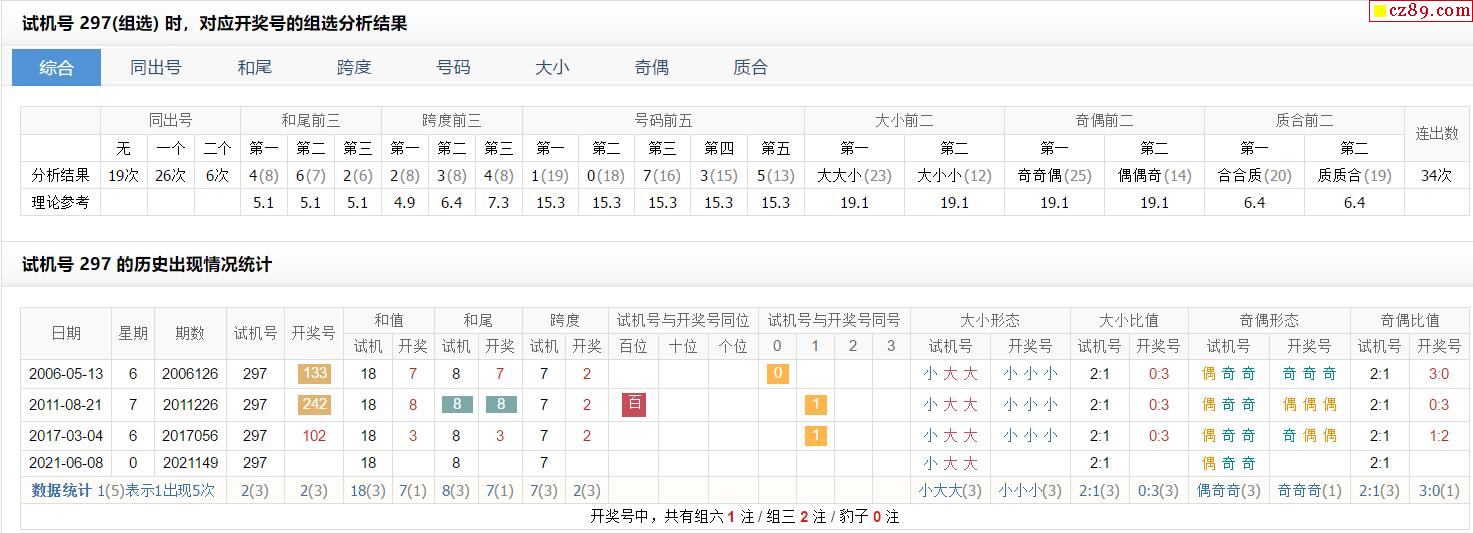Viewport: 1473px width, 533px height.
Task: Click orange 1 badge in 2011-08-21 row
Action: tap(815, 405)
